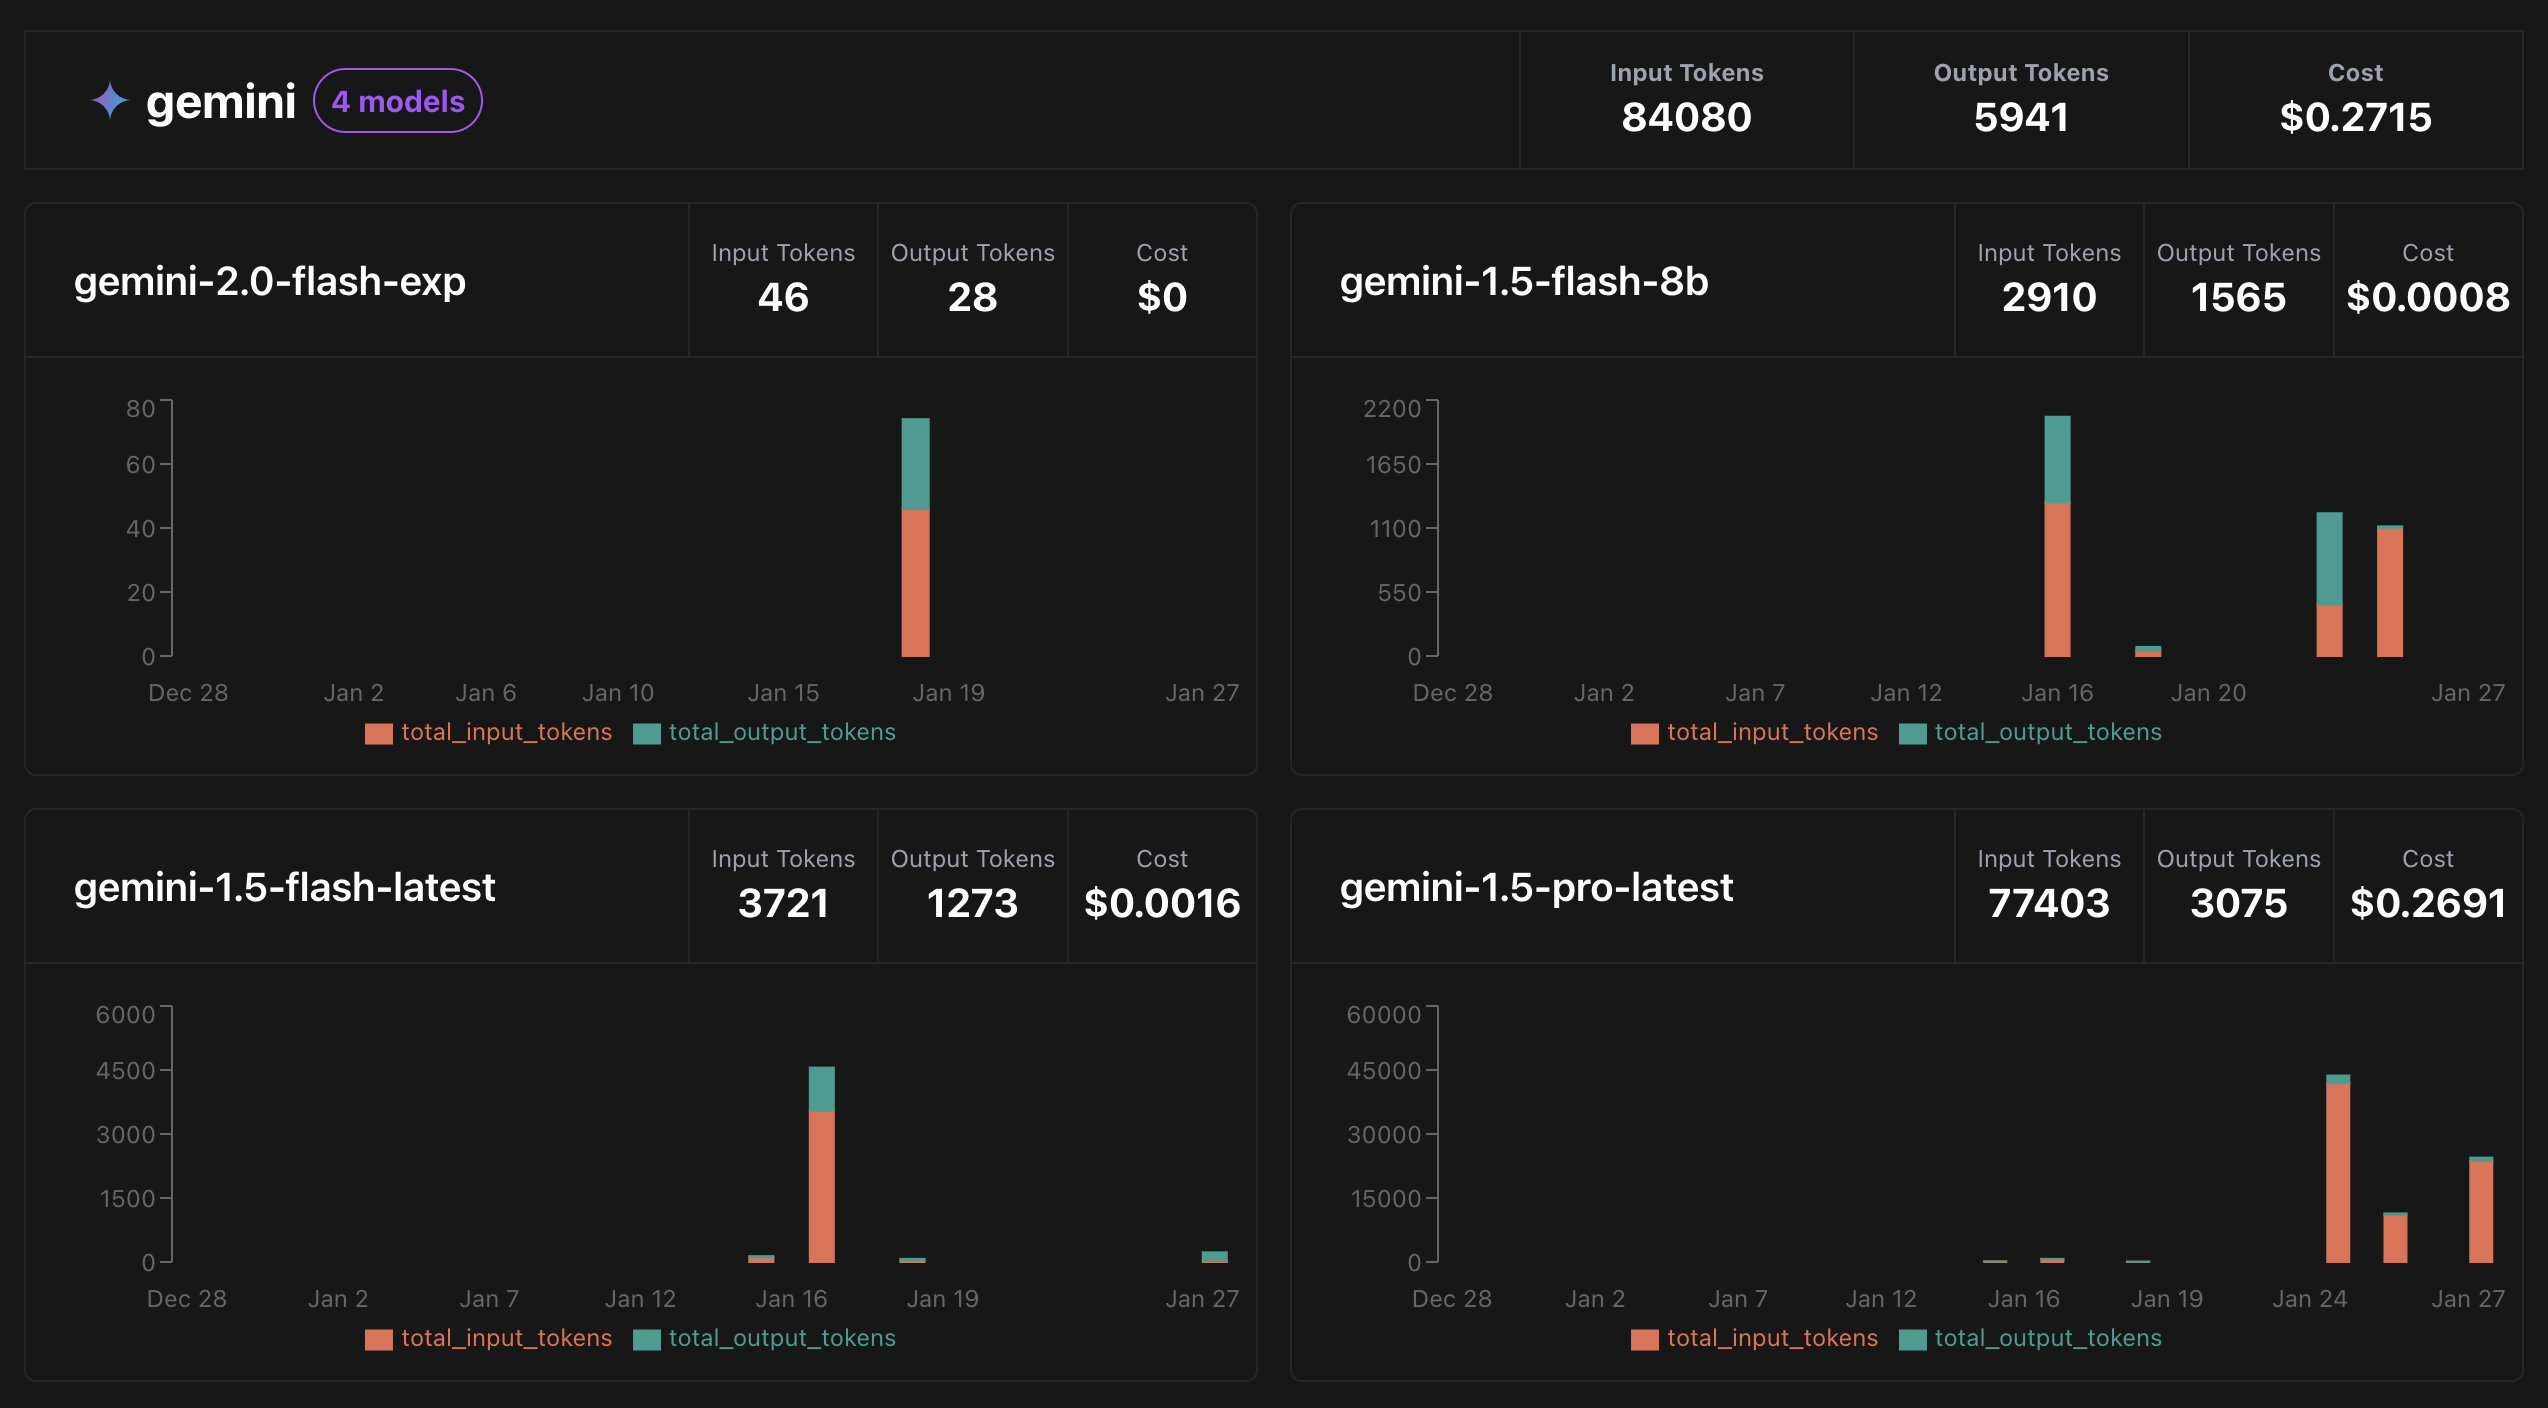Screen dimensions: 2548x1408
Task: Click the Jan 20 axis label in gemini-1.5-flash-8b chart
Action: [2209, 693]
